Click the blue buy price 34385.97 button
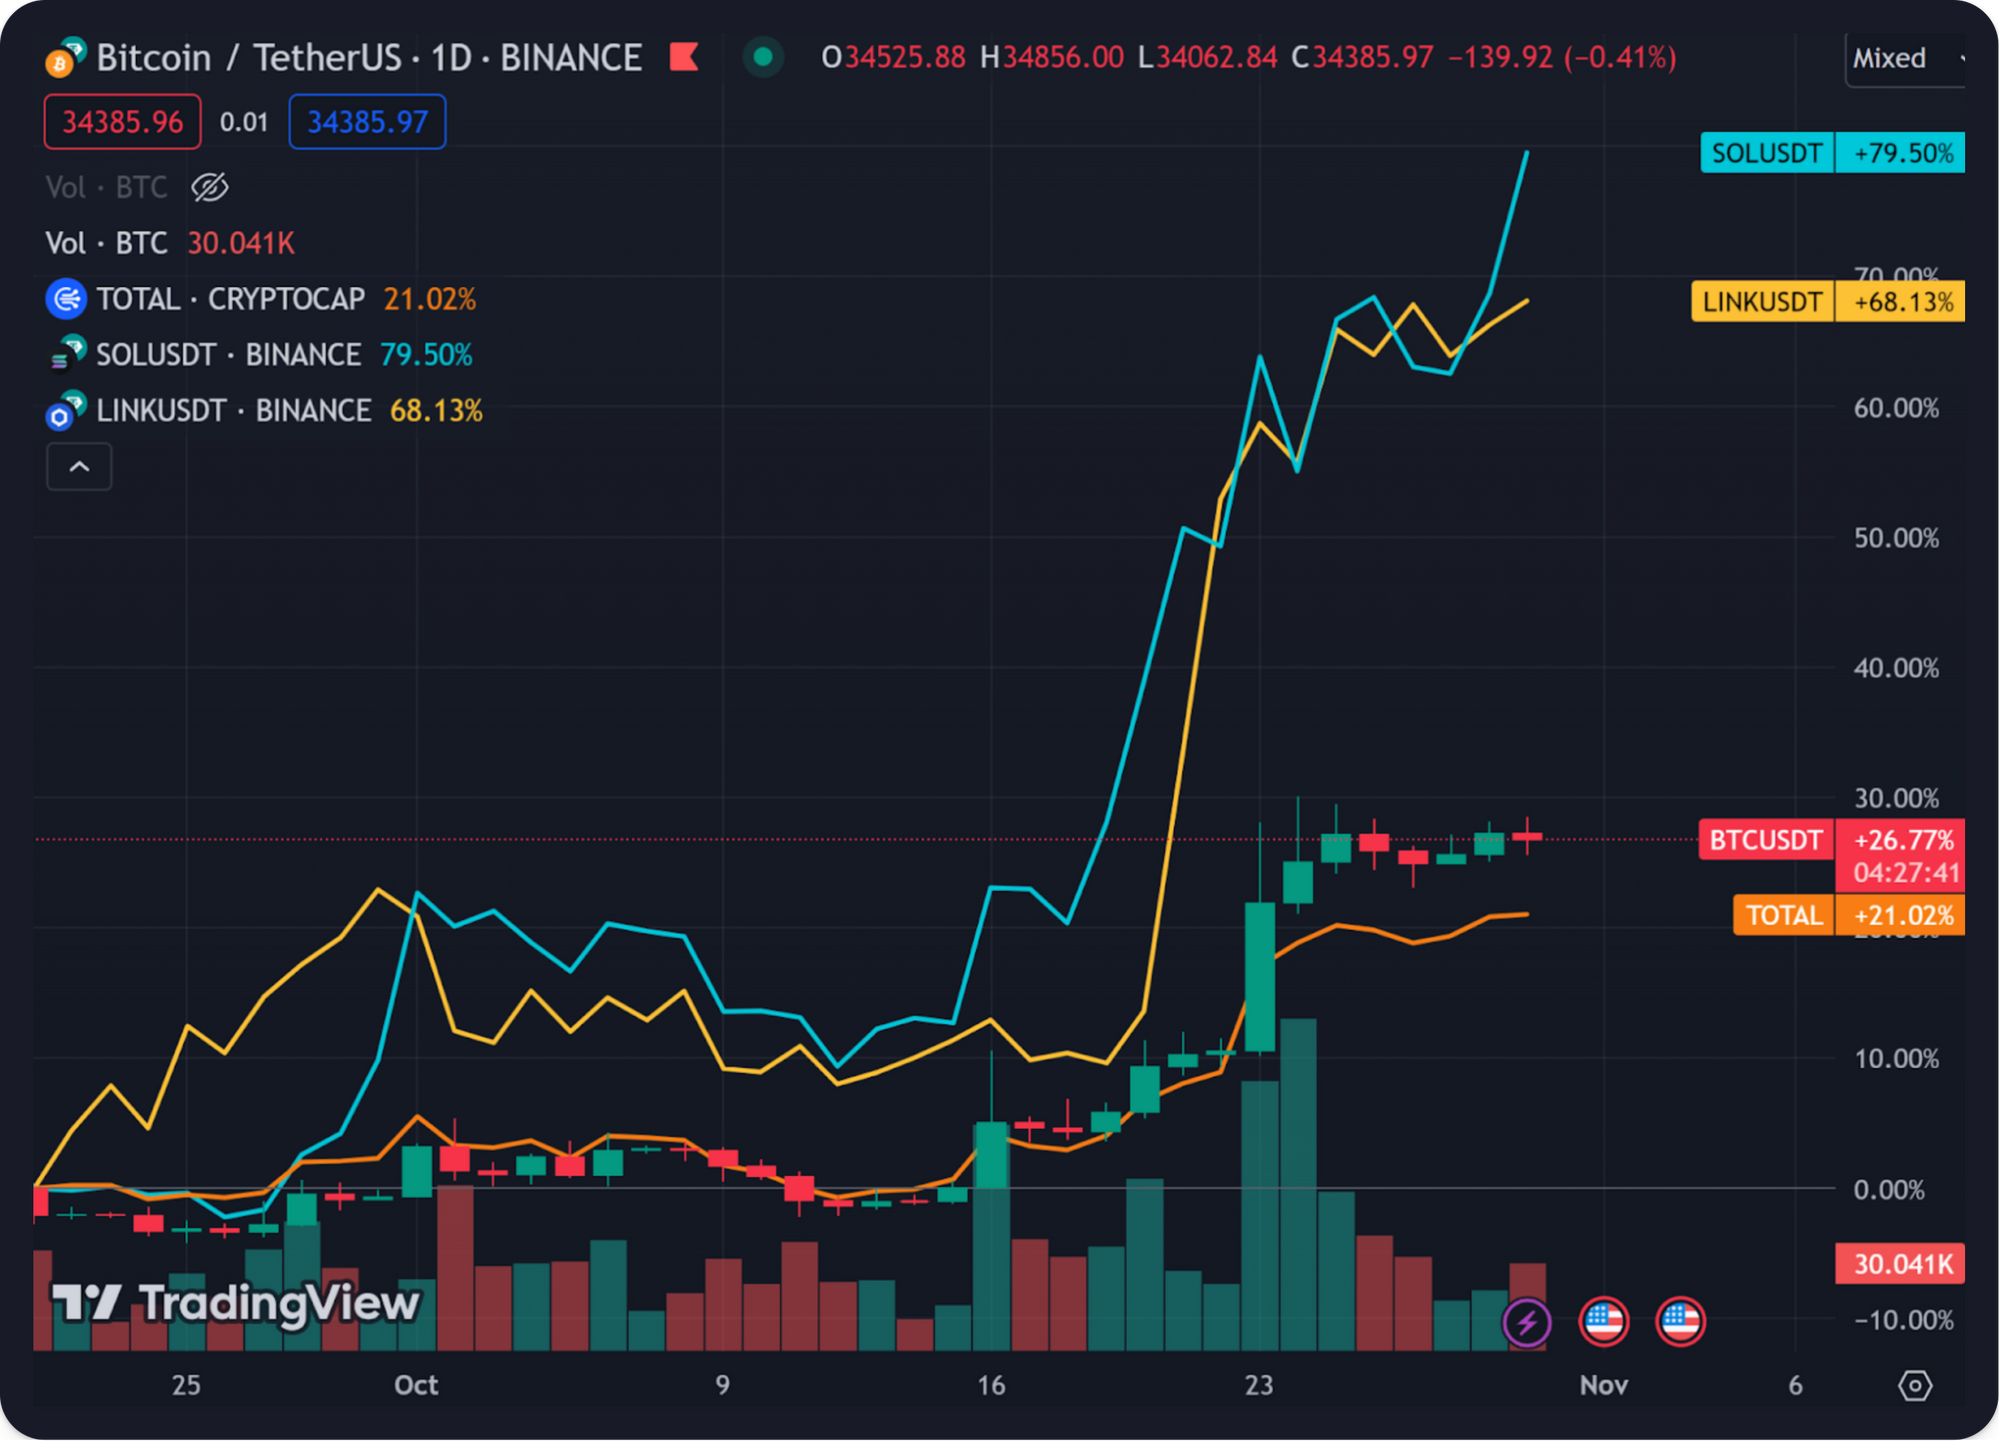Viewport: 2000px width, 1441px height. (367, 122)
